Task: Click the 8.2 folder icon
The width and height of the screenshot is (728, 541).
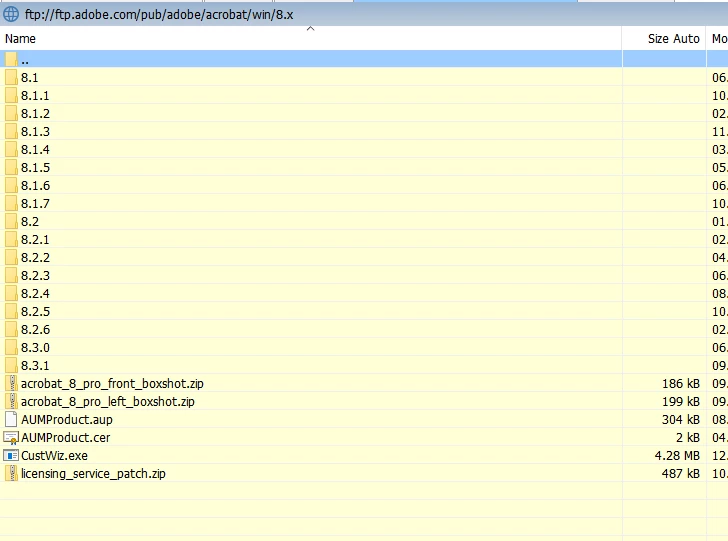Action: point(11,222)
